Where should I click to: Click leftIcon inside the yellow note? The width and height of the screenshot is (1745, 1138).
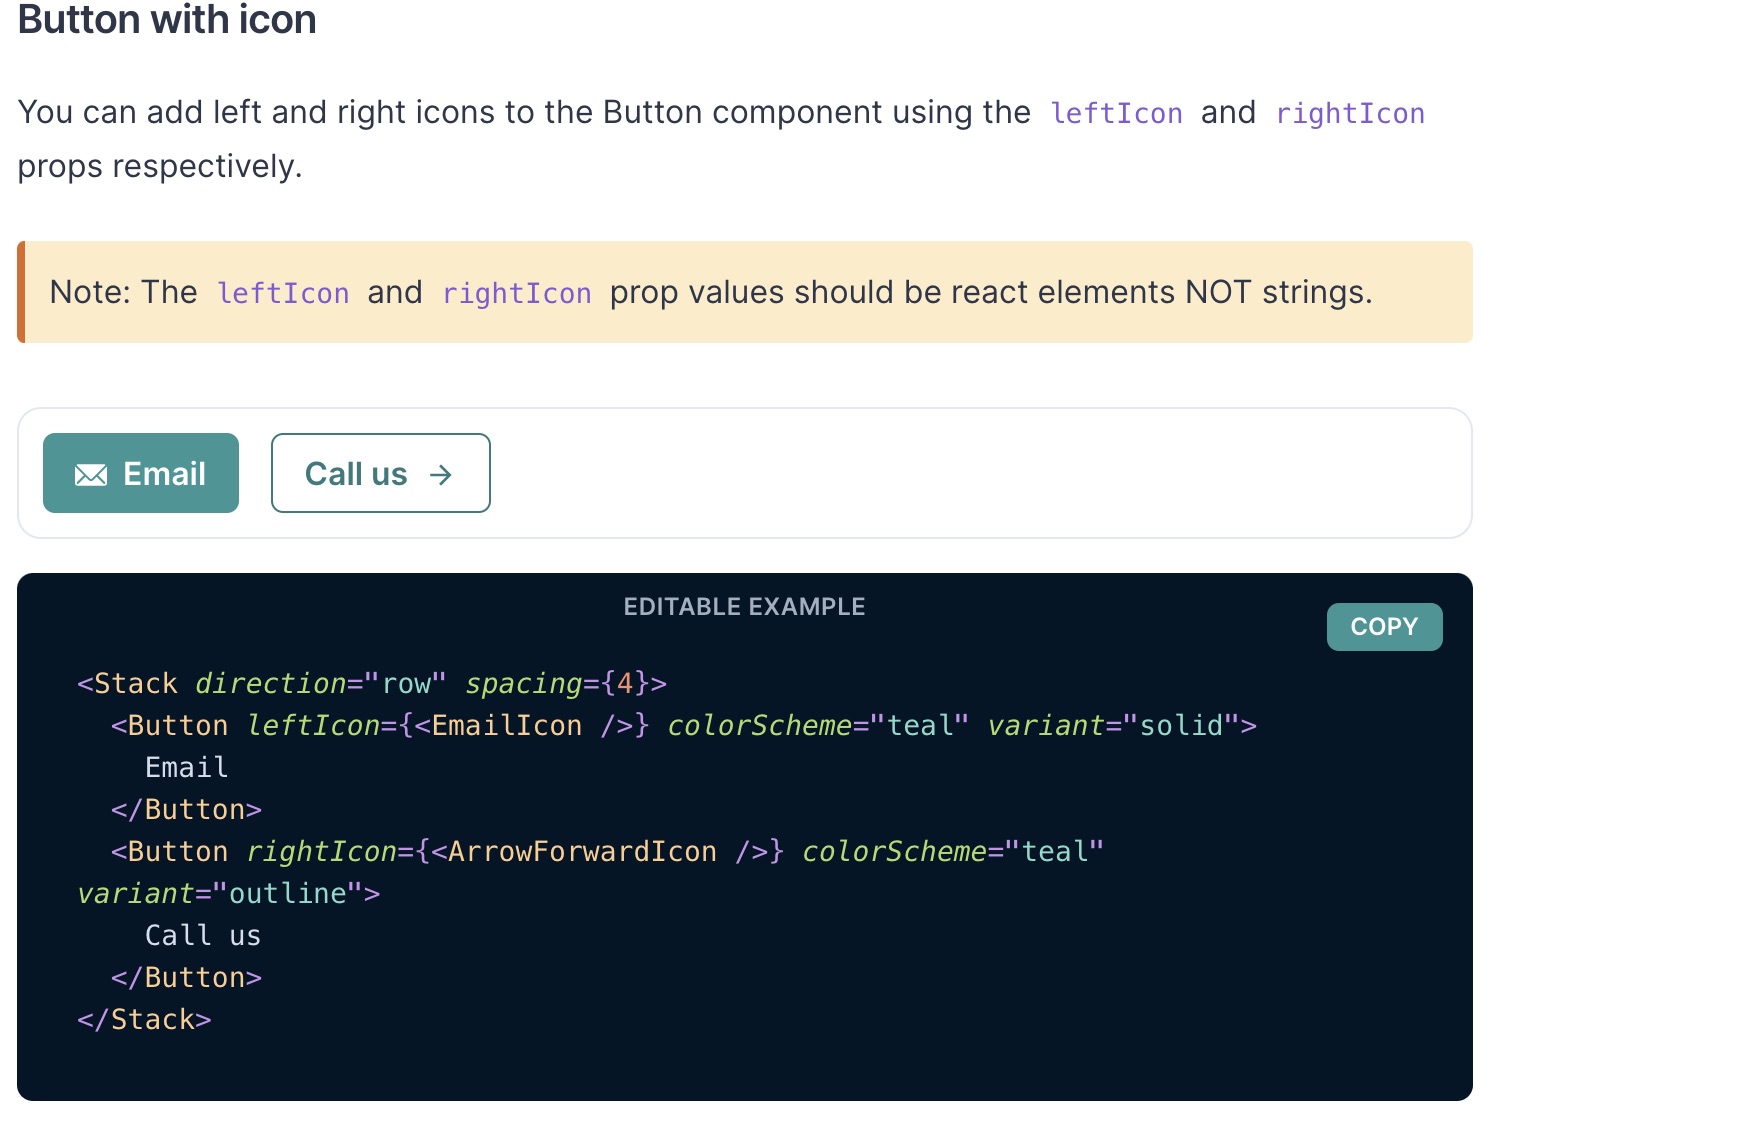(283, 294)
